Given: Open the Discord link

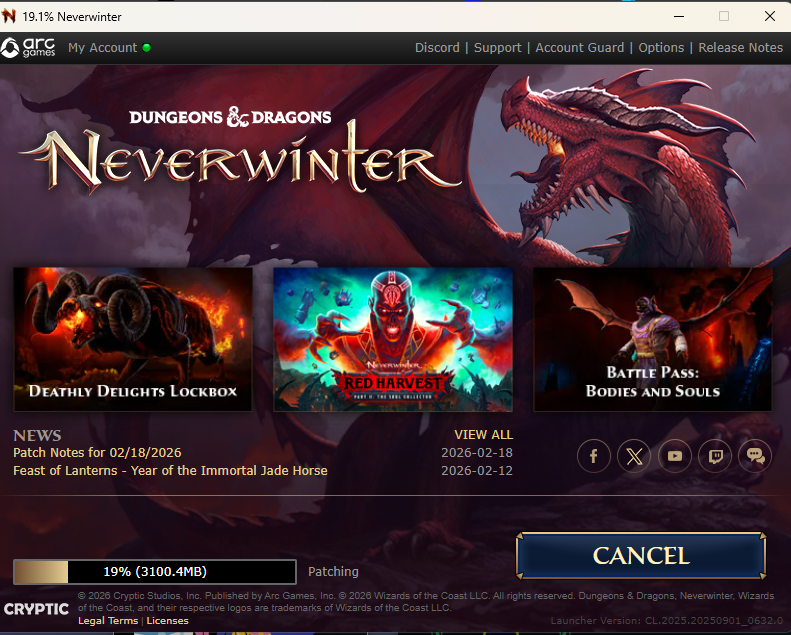Looking at the screenshot, I should pos(437,48).
